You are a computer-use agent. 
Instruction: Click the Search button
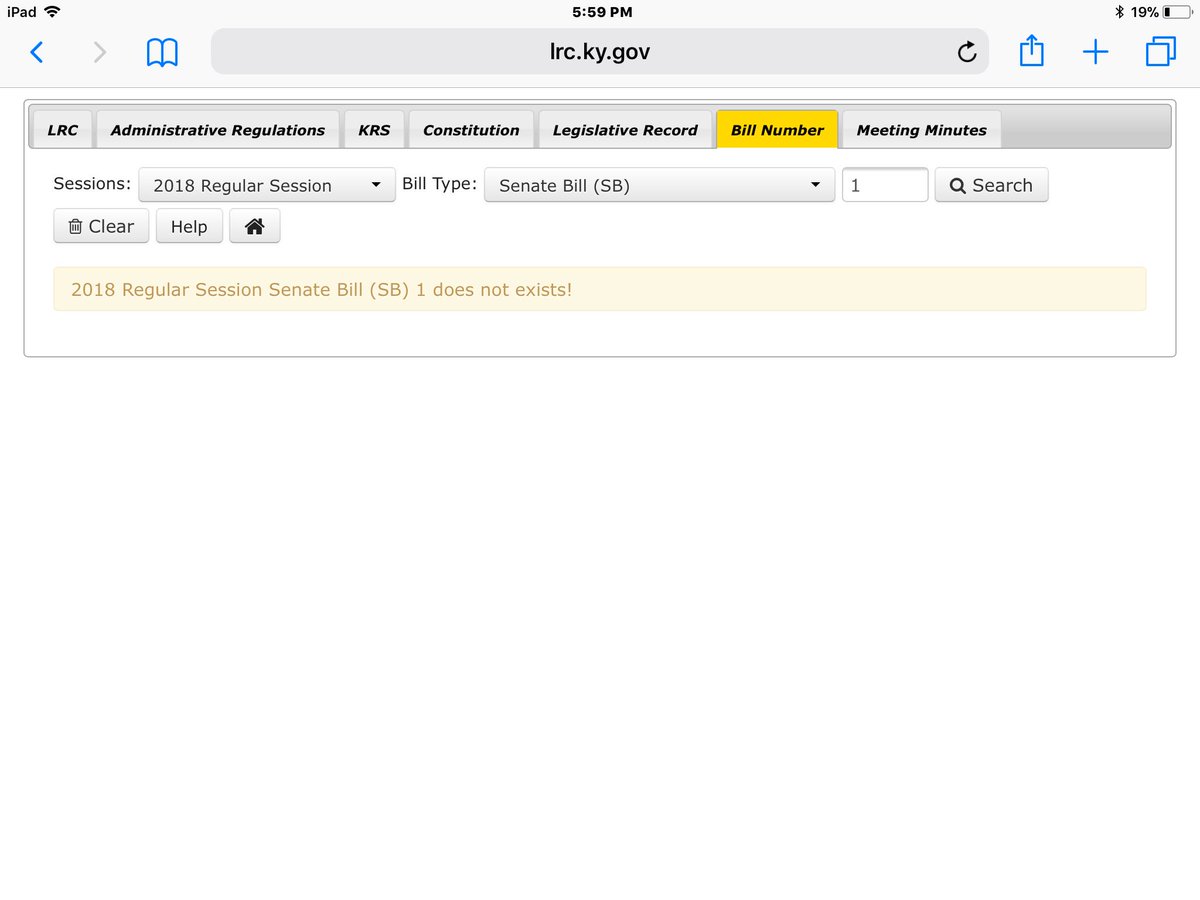point(991,185)
